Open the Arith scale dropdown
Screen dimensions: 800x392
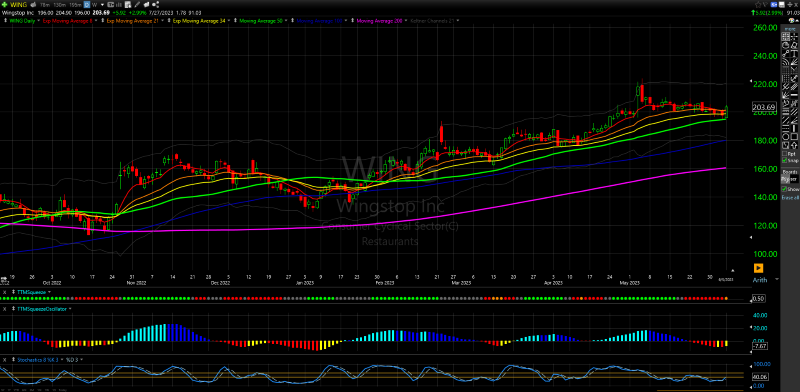[x=777, y=280]
